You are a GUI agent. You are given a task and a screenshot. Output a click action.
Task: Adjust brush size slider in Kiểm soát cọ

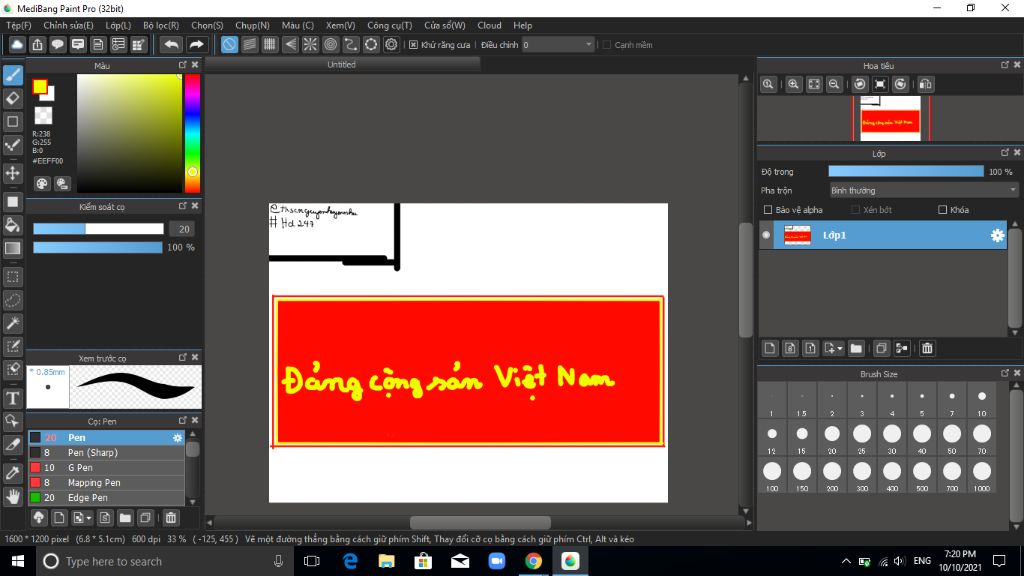tap(98, 229)
